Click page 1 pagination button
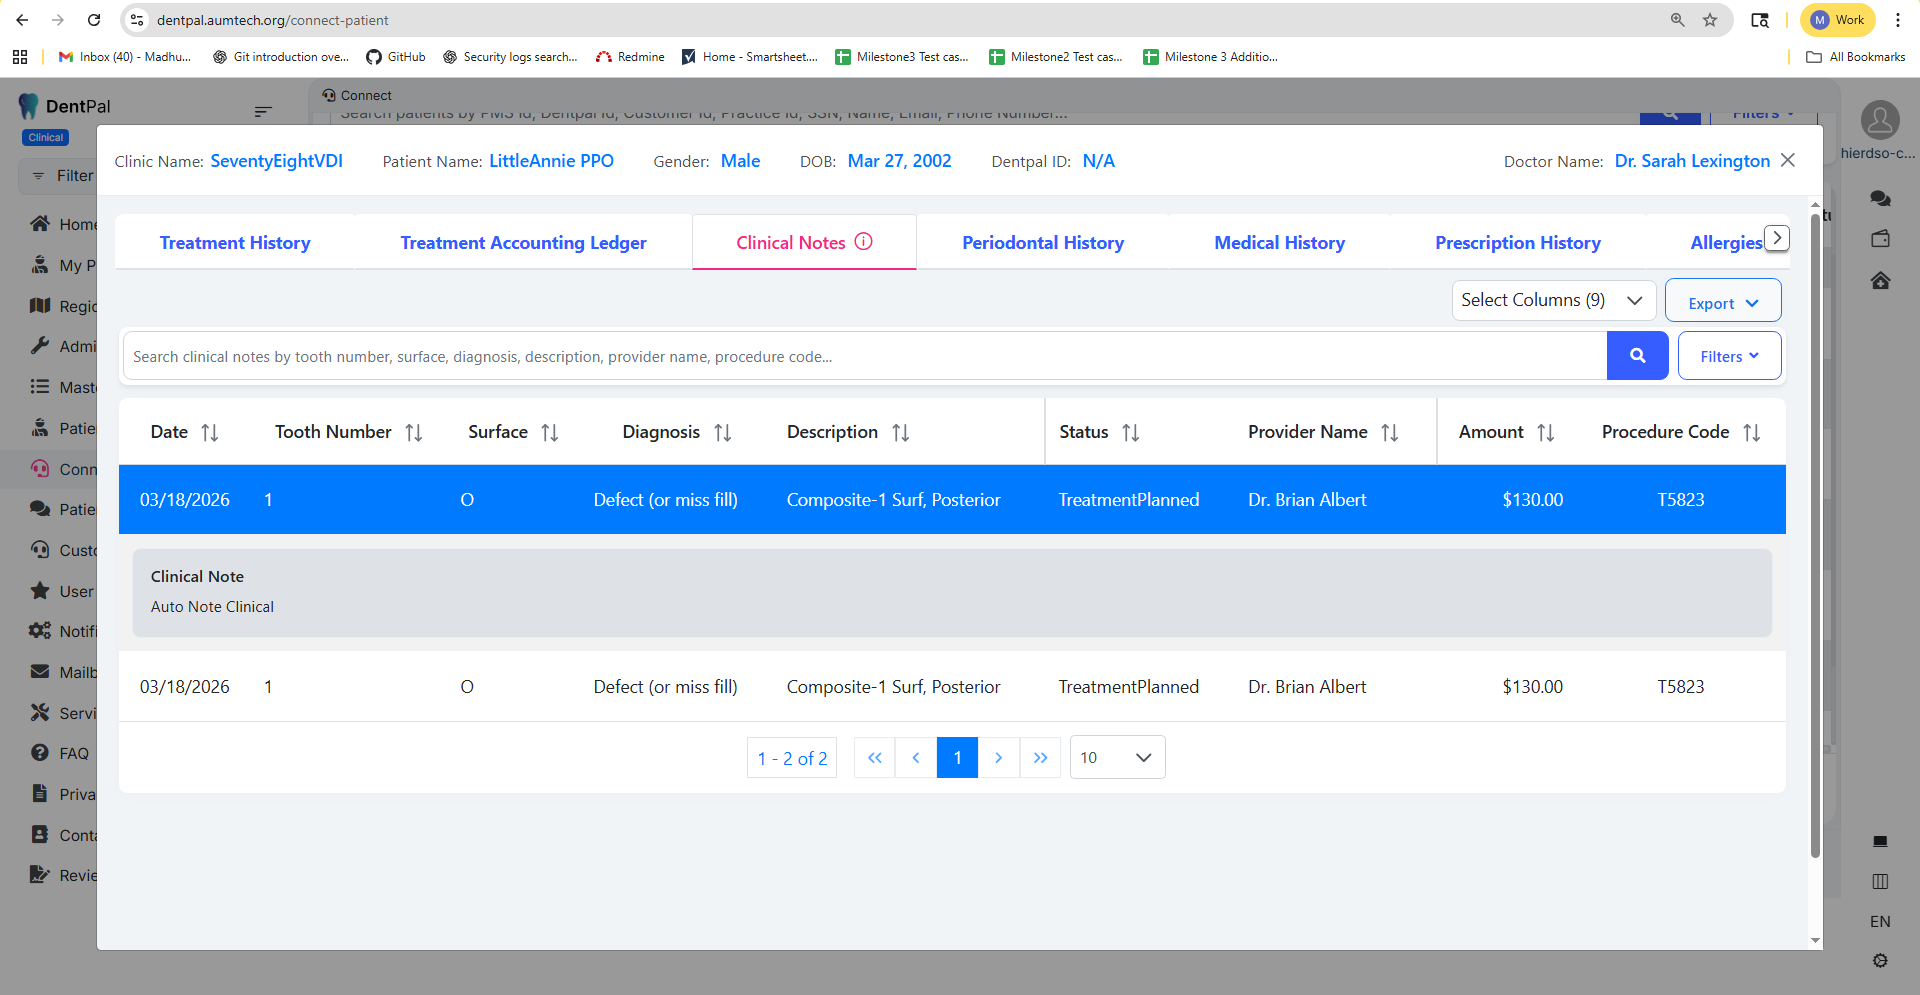Image resolution: width=1920 pixels, height=995 pixels. [x=957, y=758]
